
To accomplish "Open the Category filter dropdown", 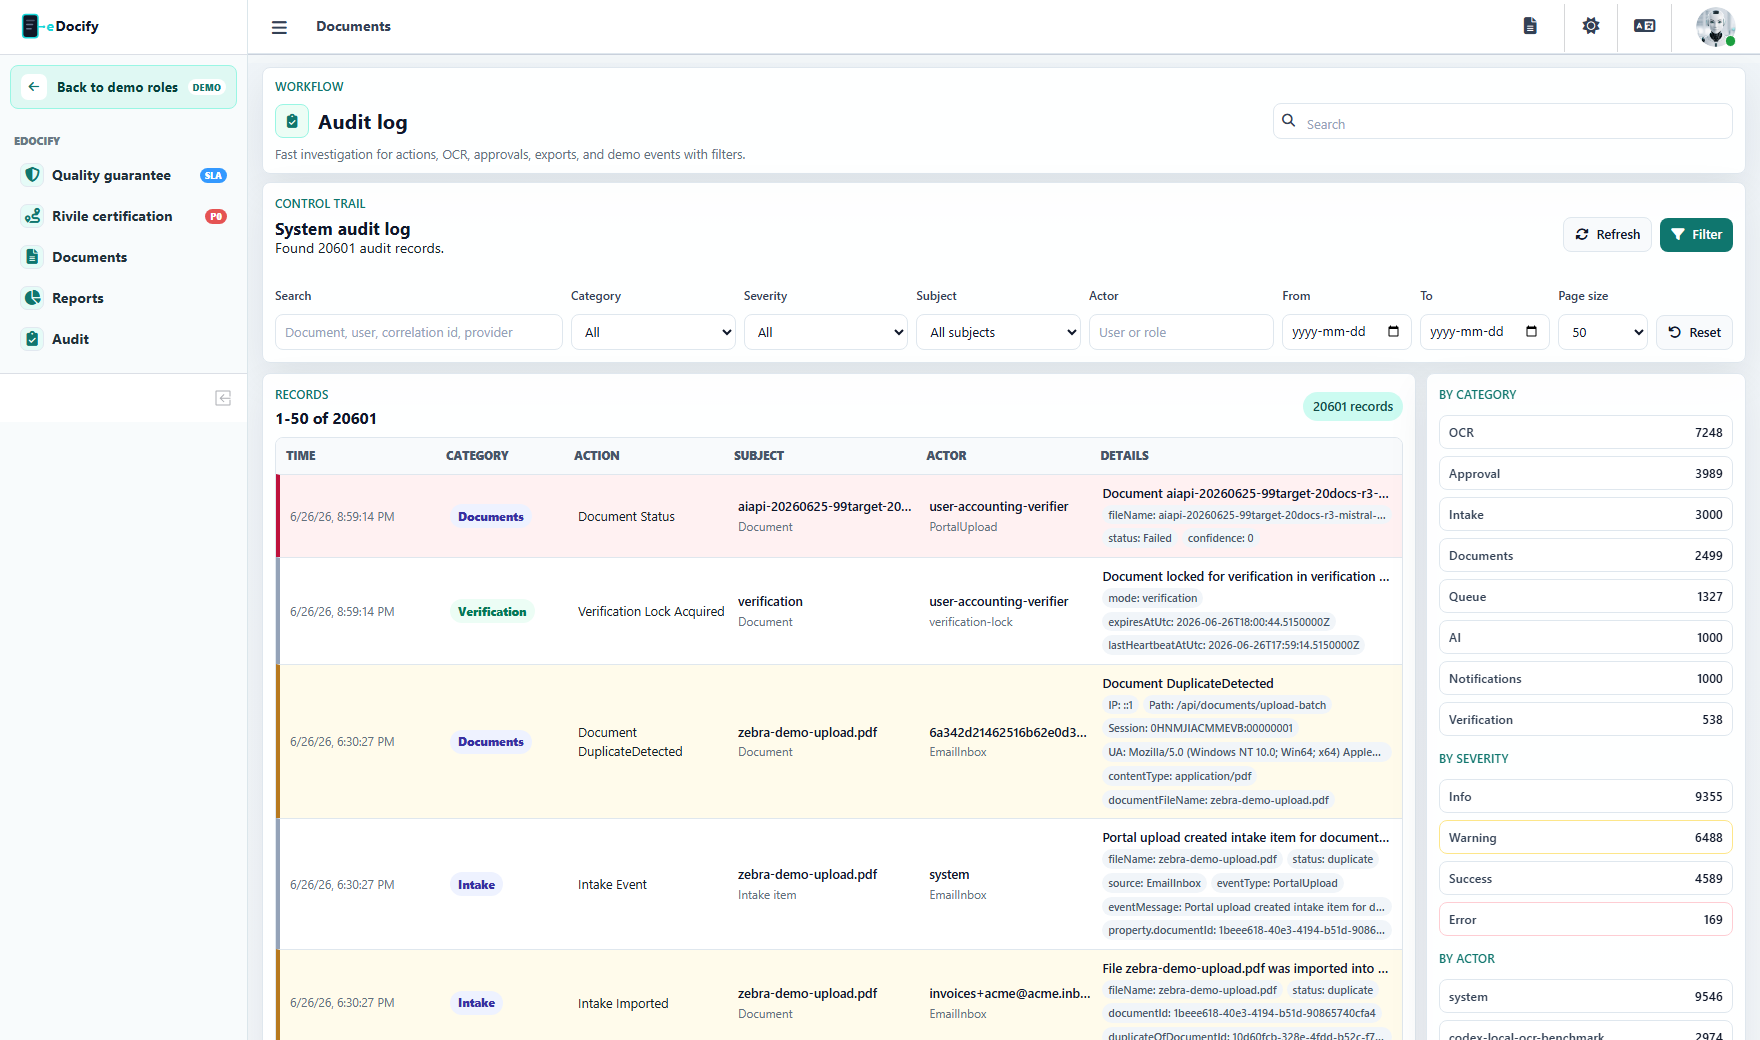I will [653, 333].
